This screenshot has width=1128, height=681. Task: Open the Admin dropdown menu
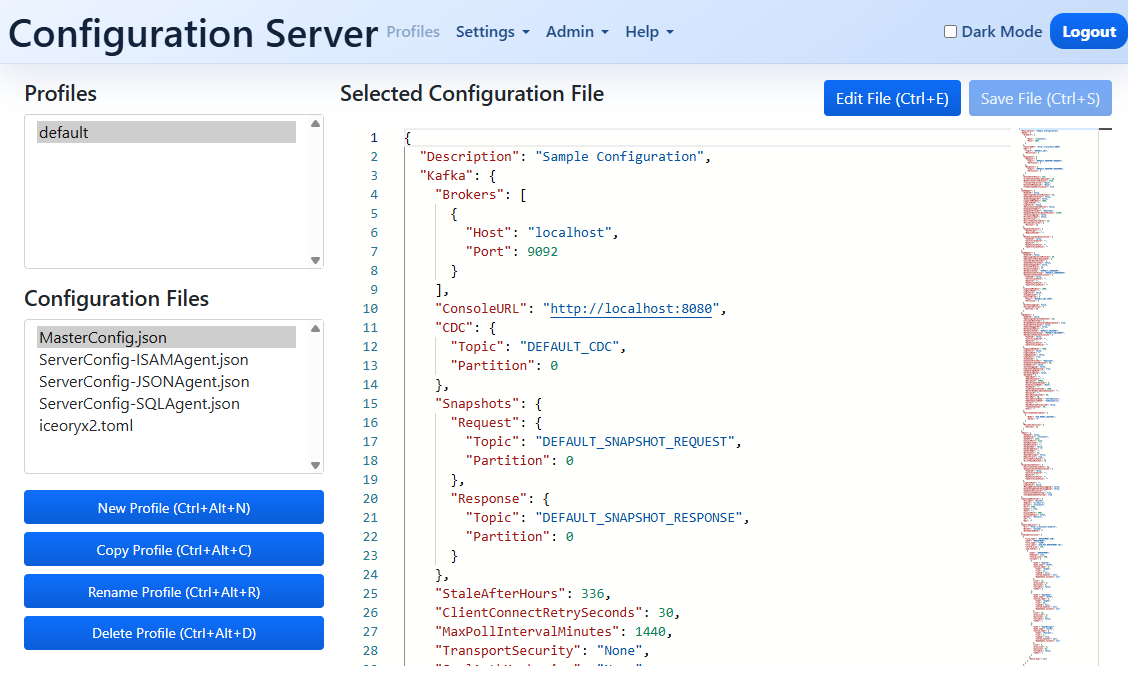[577, 32]
